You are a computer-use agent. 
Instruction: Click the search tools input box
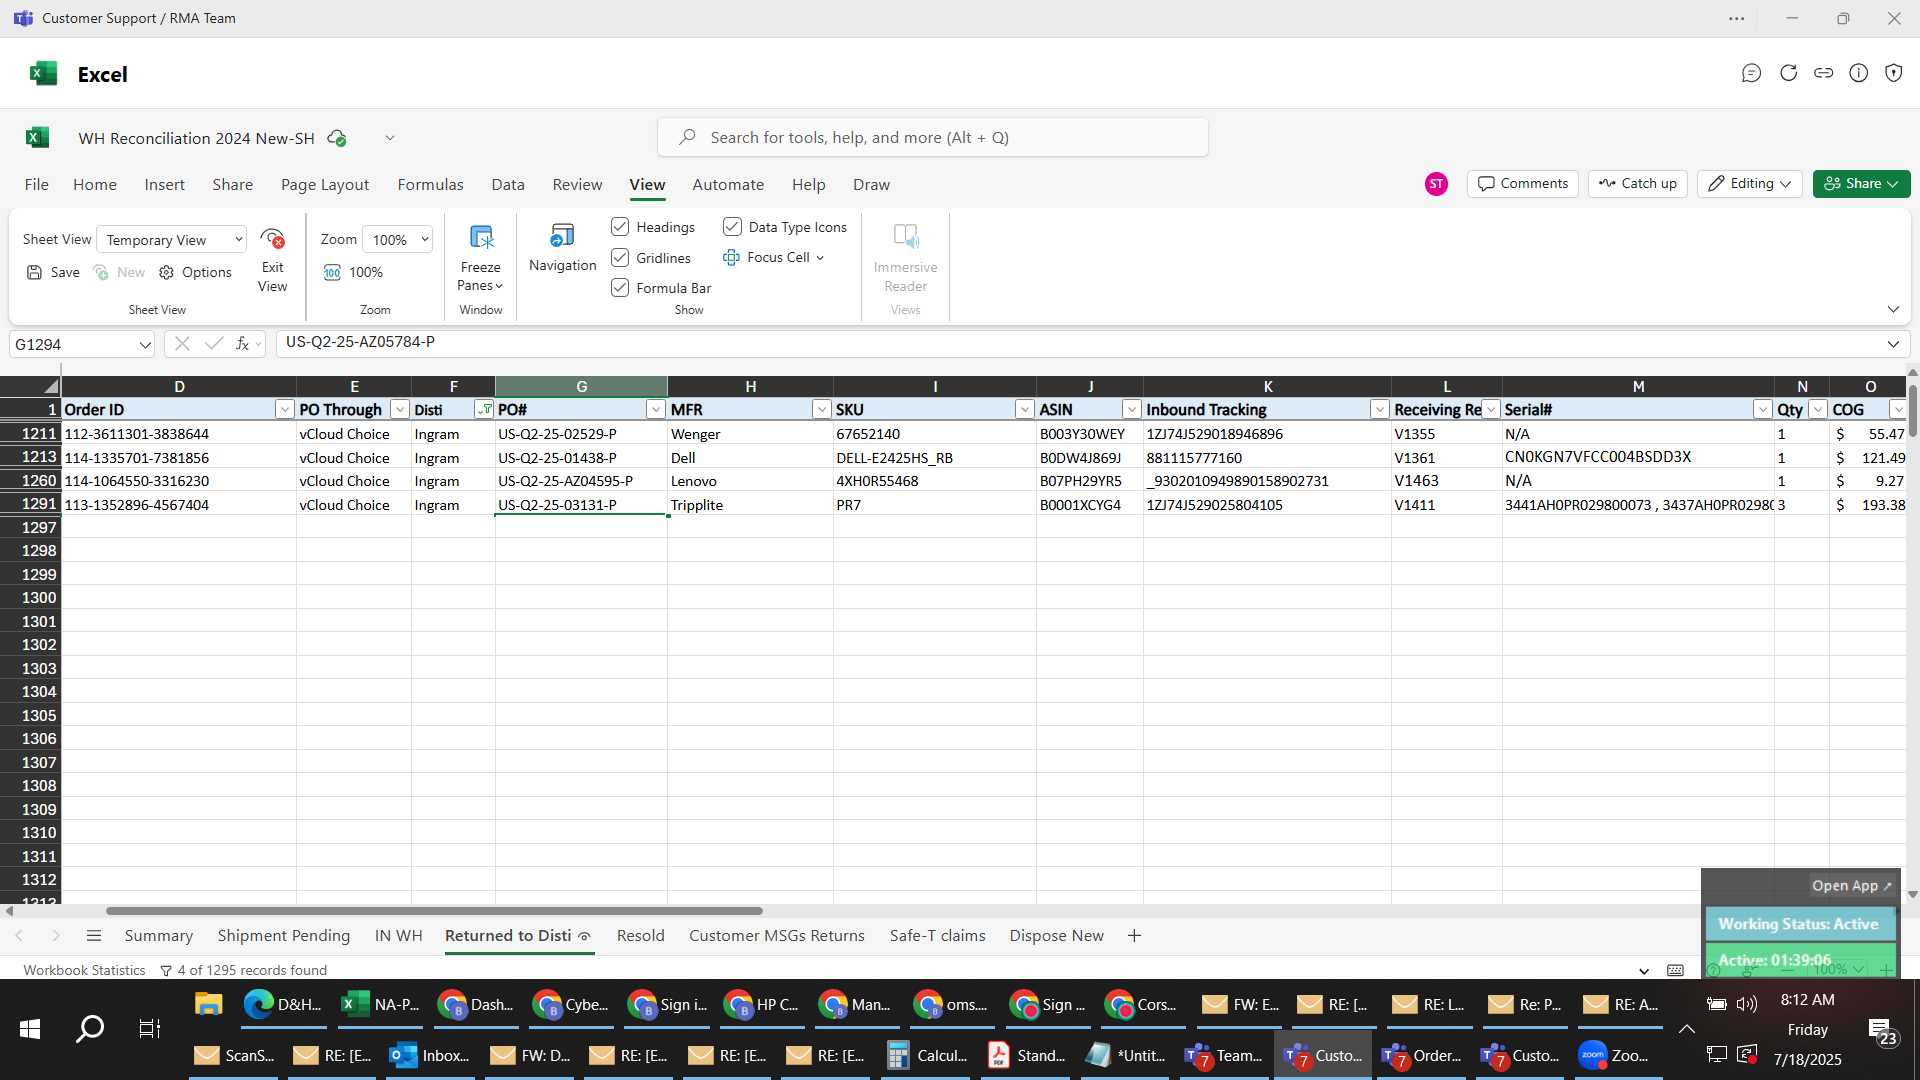coord(932,138)
